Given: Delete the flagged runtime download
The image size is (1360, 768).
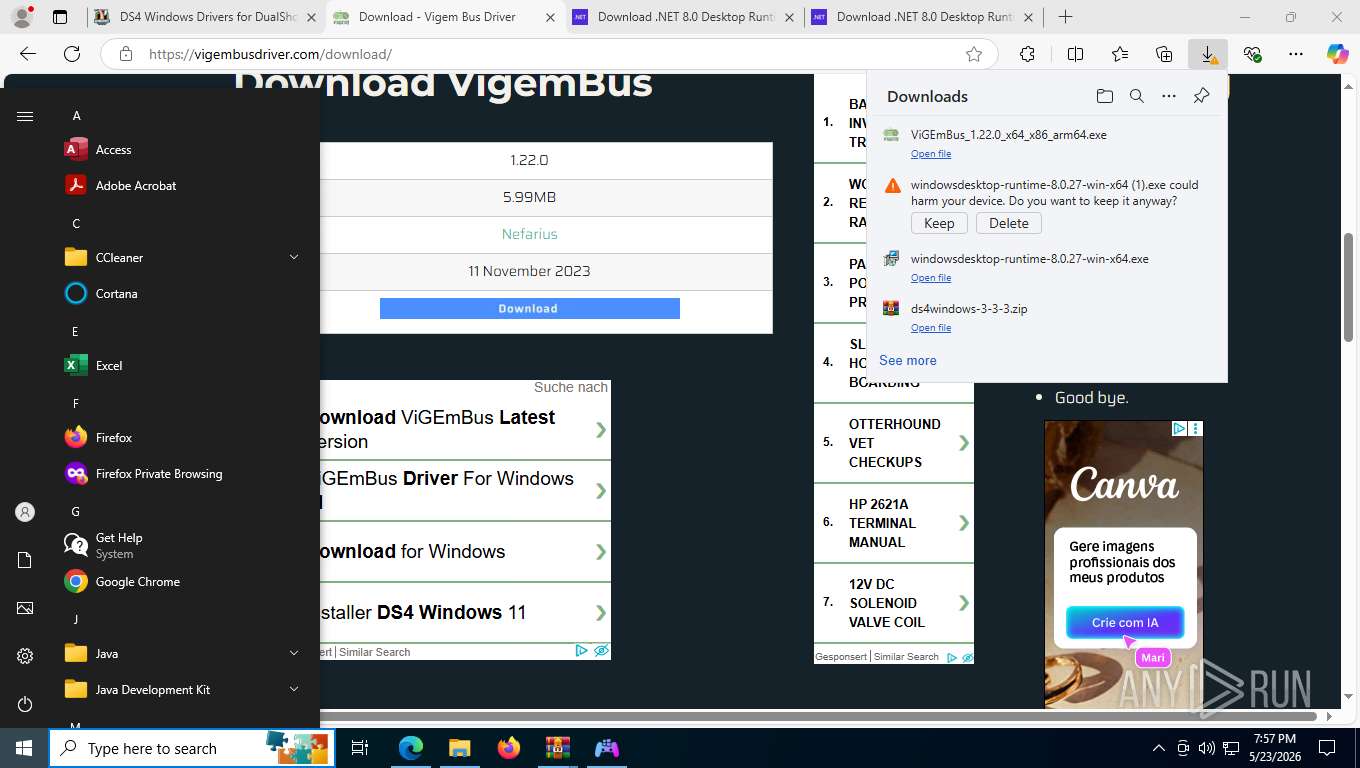Looking at the screenshot, I should (1008, 223).
